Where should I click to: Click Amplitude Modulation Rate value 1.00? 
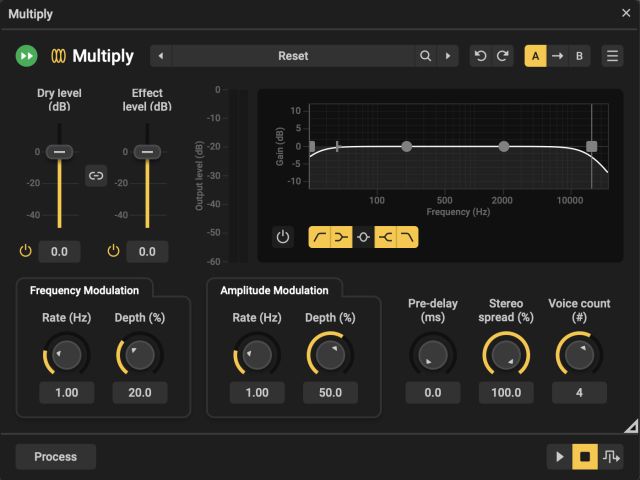click(x=257, y=393)
